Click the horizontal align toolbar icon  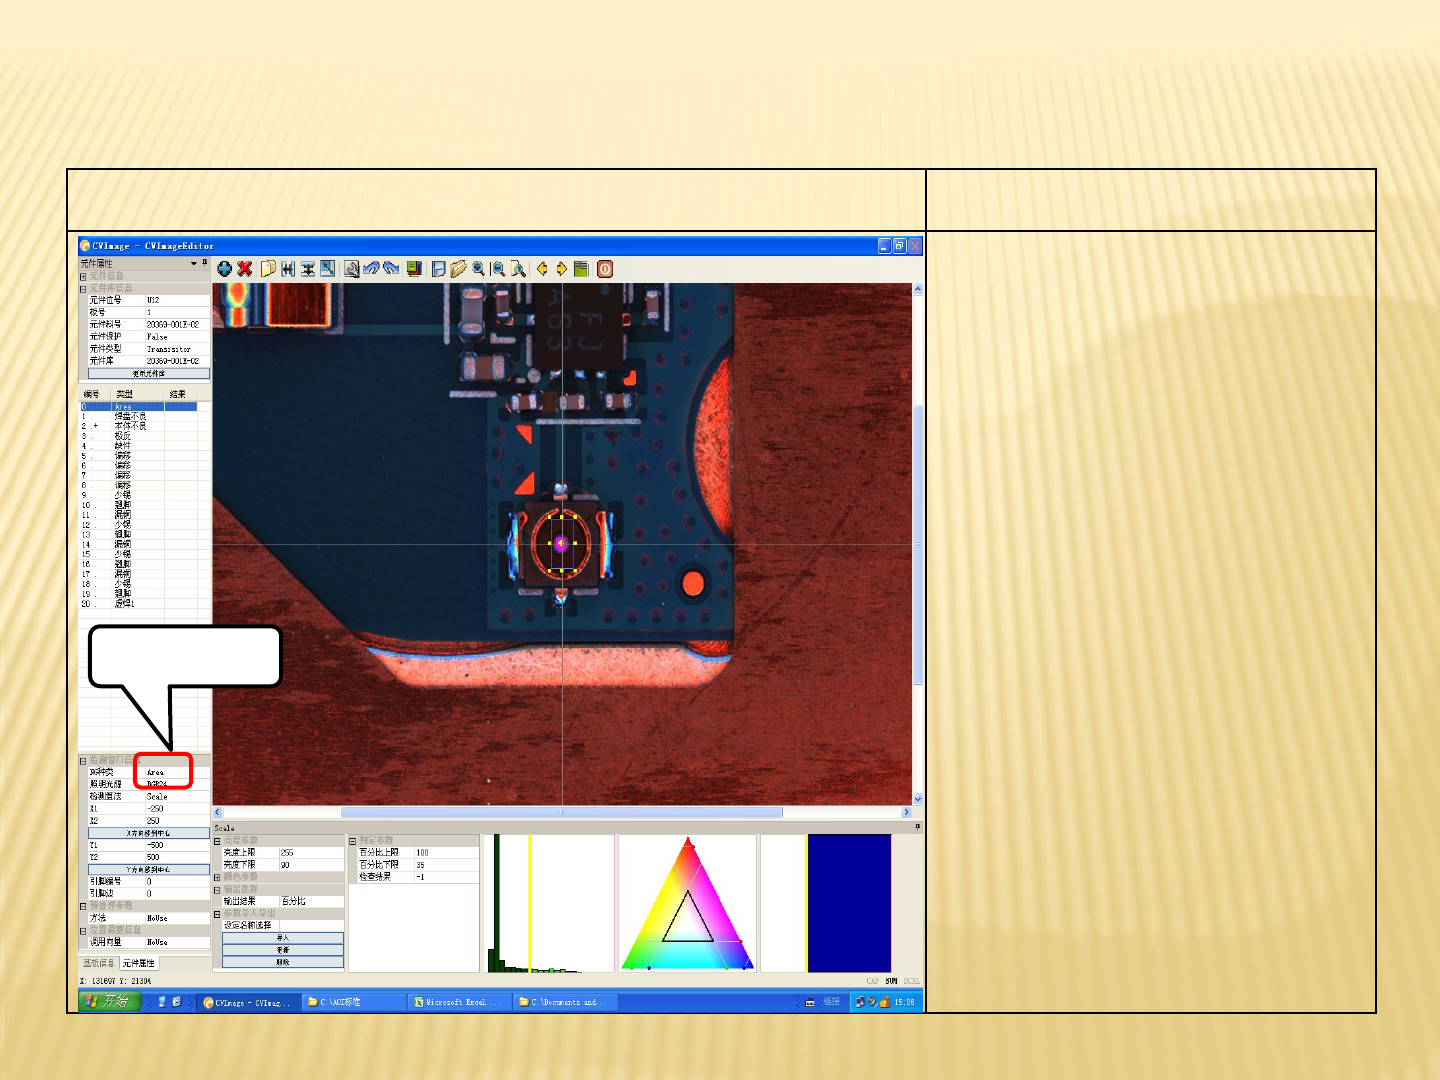[x=288, y=269]
